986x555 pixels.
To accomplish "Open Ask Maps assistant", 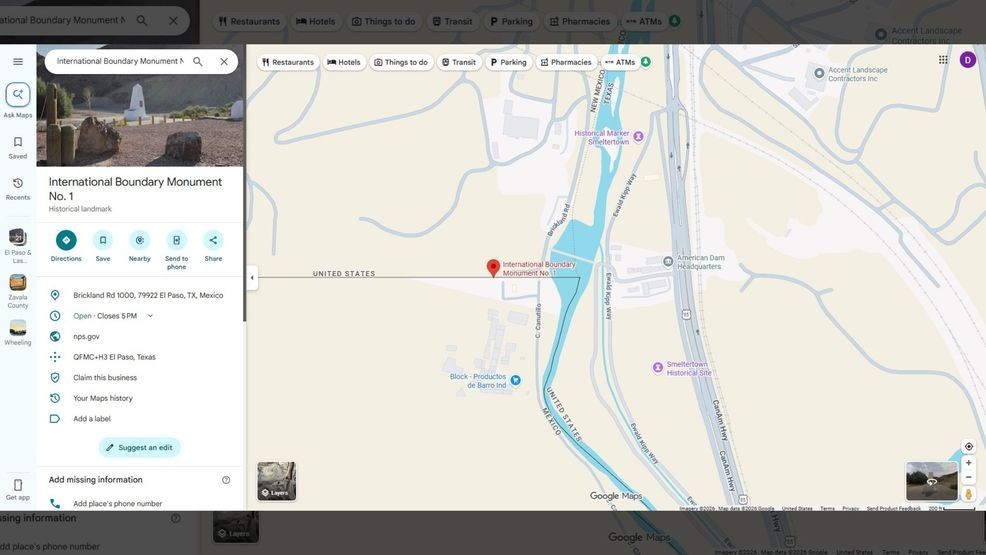I will (18, 101).
